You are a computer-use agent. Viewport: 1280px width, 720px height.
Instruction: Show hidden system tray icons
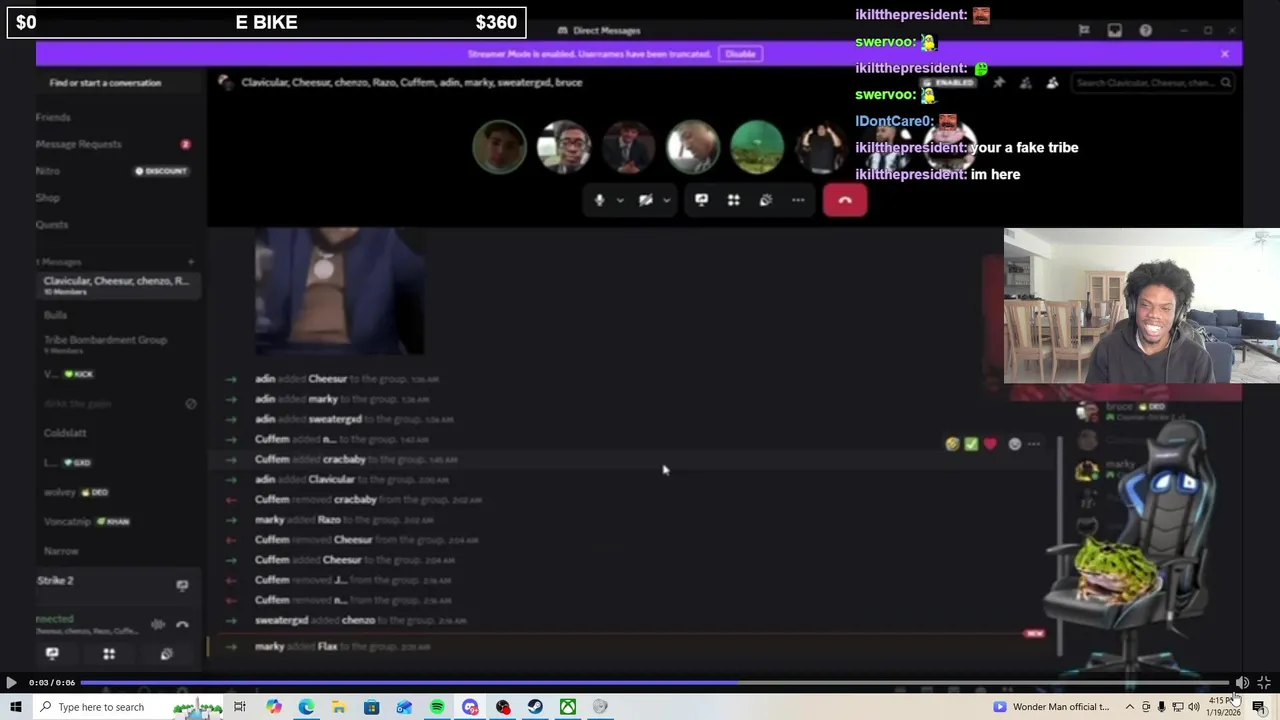coord(1130,707)
